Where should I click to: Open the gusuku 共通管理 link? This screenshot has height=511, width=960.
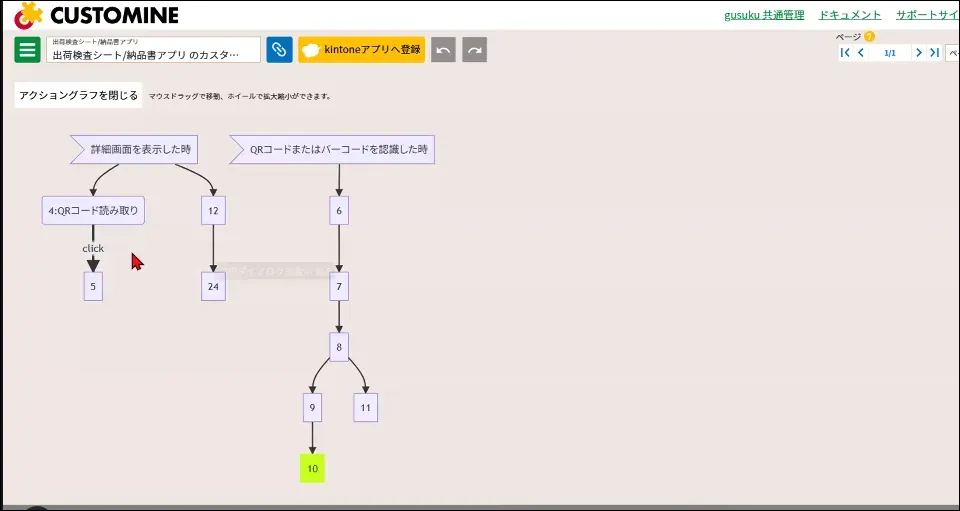click(x=764, y=15)
